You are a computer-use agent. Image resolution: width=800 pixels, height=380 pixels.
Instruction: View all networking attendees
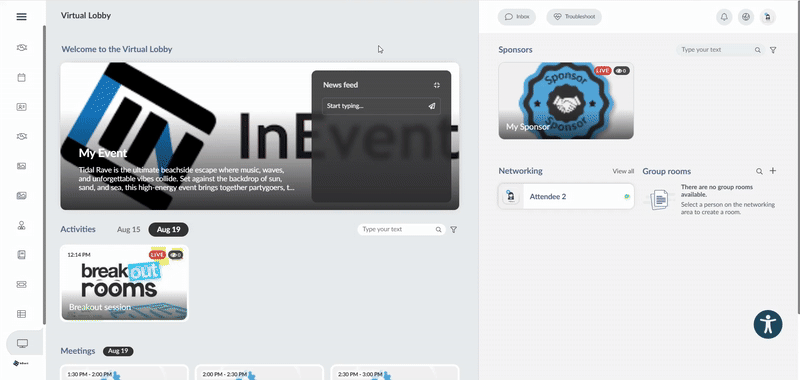(x=623, y=171)
